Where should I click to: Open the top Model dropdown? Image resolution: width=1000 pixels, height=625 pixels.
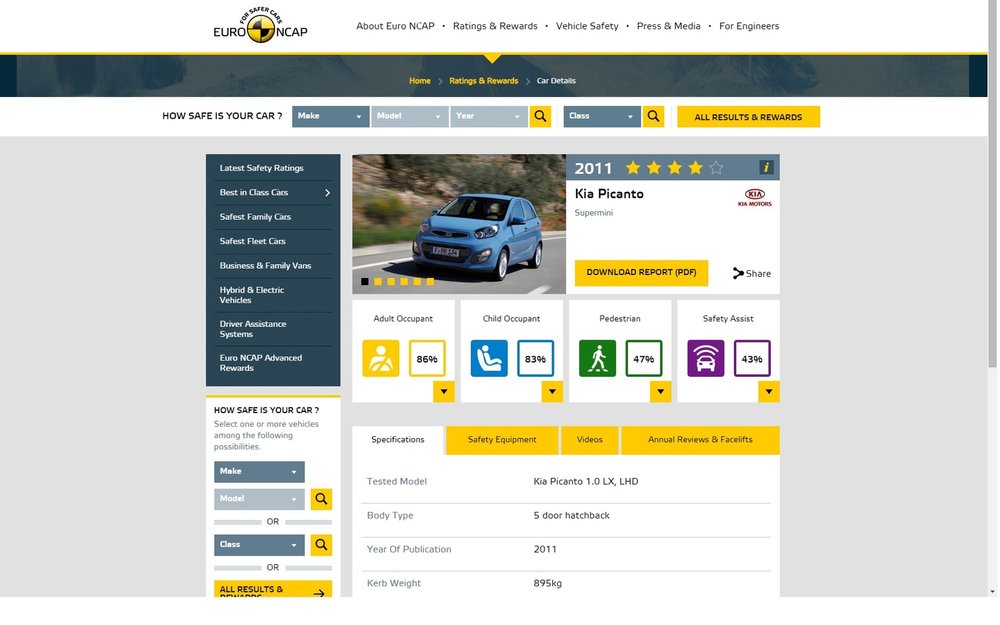[x=409, y=116]
